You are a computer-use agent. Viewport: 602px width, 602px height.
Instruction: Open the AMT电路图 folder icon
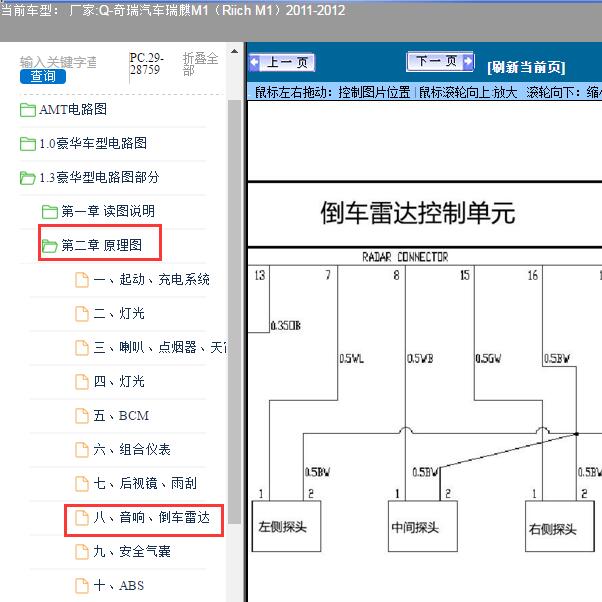(x=28, y=110)
